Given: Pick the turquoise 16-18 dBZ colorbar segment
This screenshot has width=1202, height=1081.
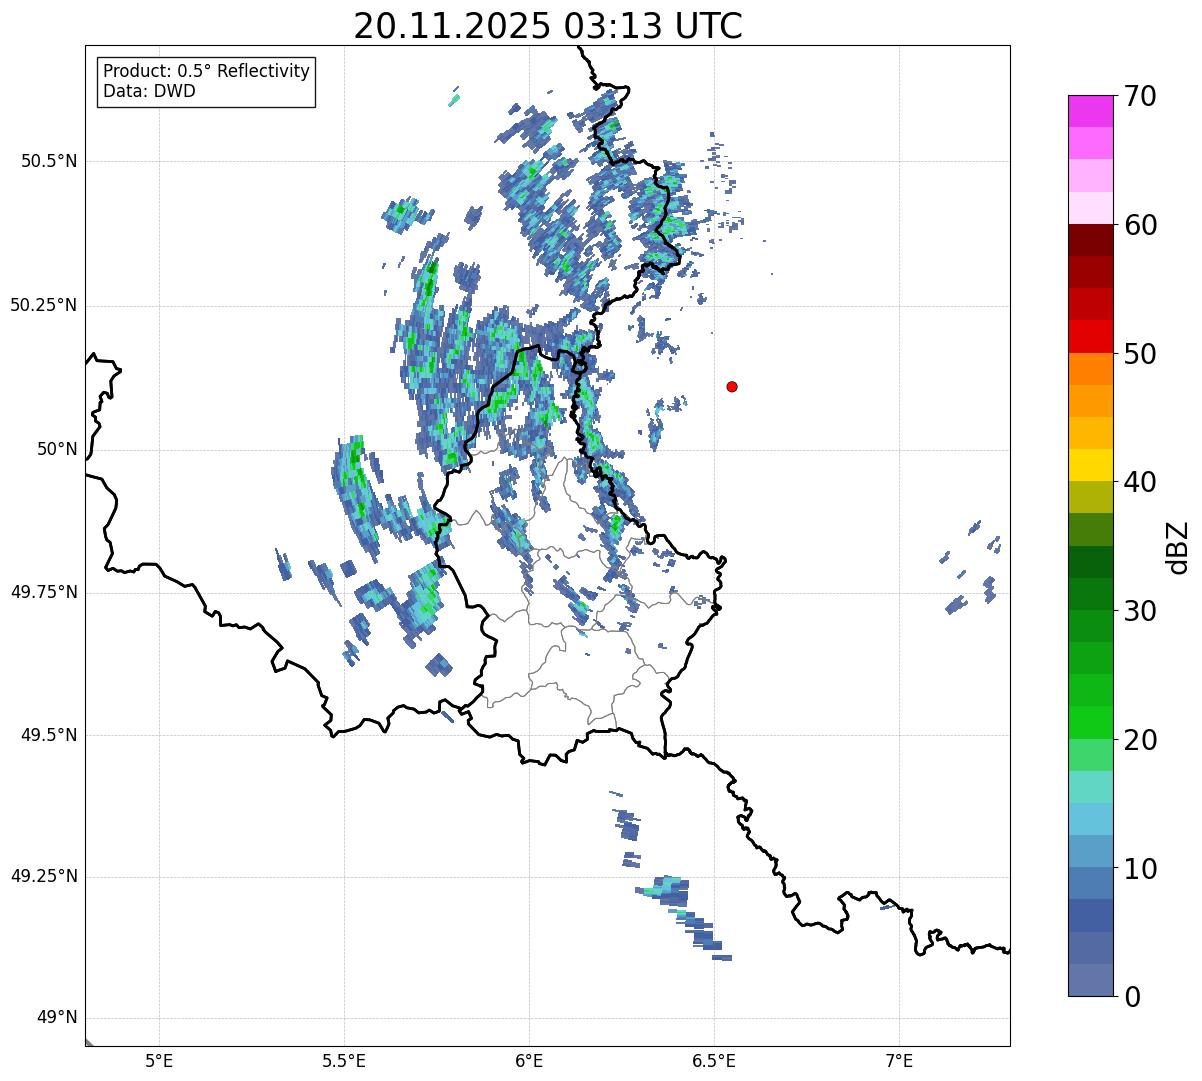Looking at the screenshot, I should (1091, 787).
